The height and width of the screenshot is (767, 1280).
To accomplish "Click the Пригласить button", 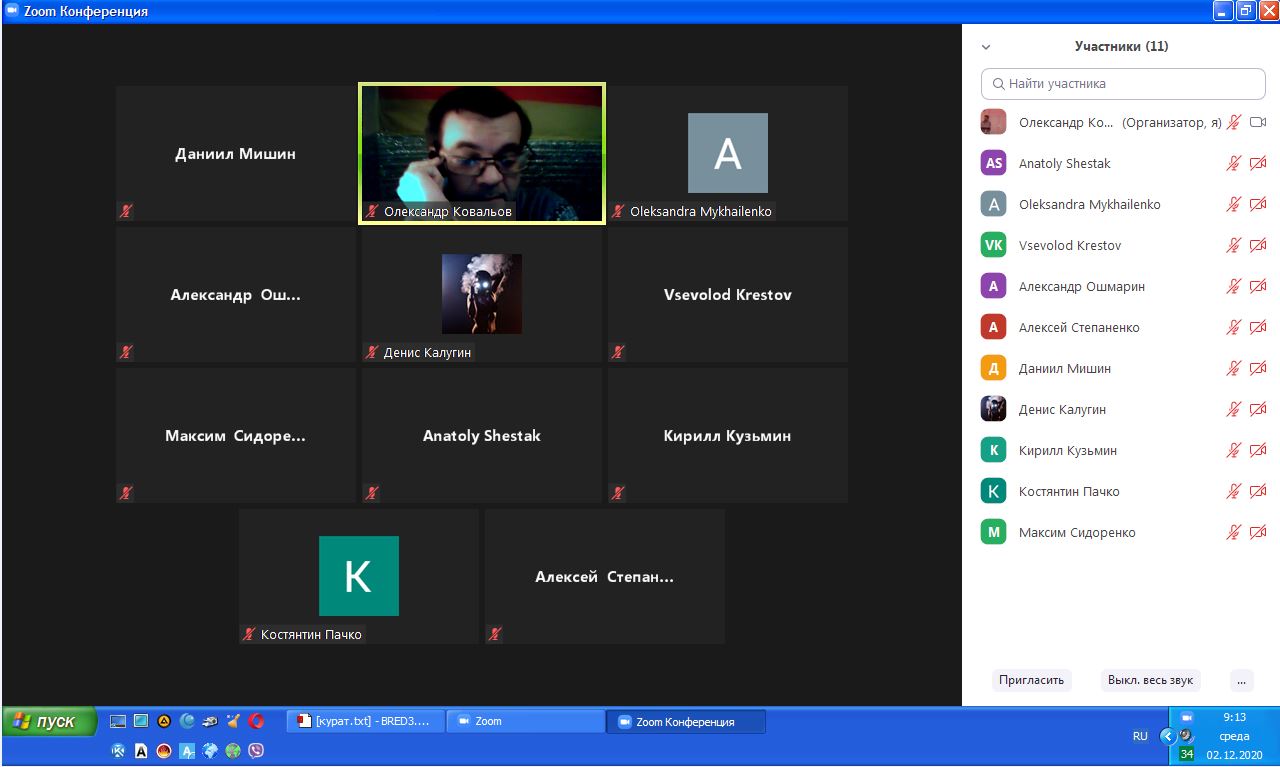I will tap(1031, 680).
